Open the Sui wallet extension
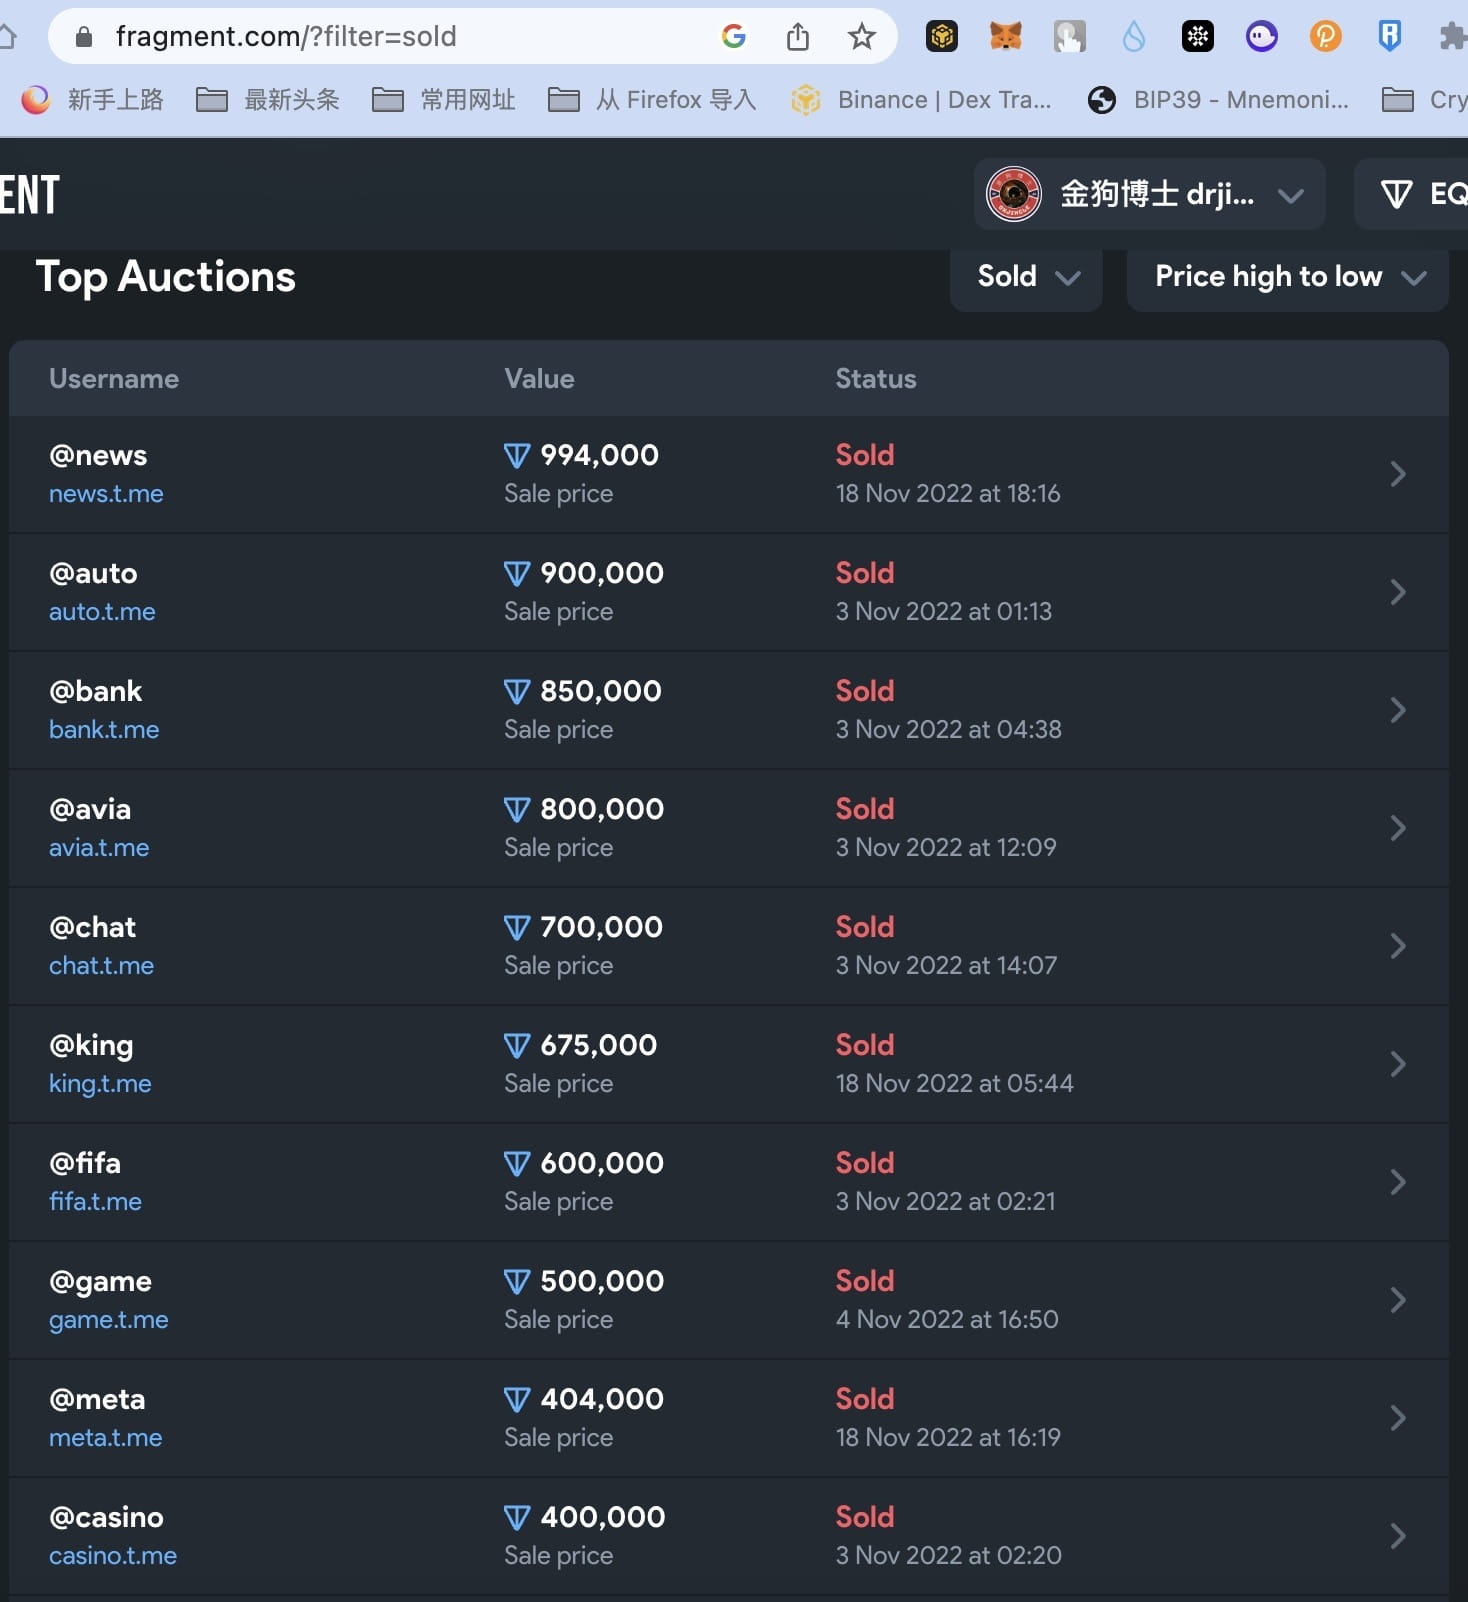The width and height of the screenshot is (1468, 1602). 1133,36
